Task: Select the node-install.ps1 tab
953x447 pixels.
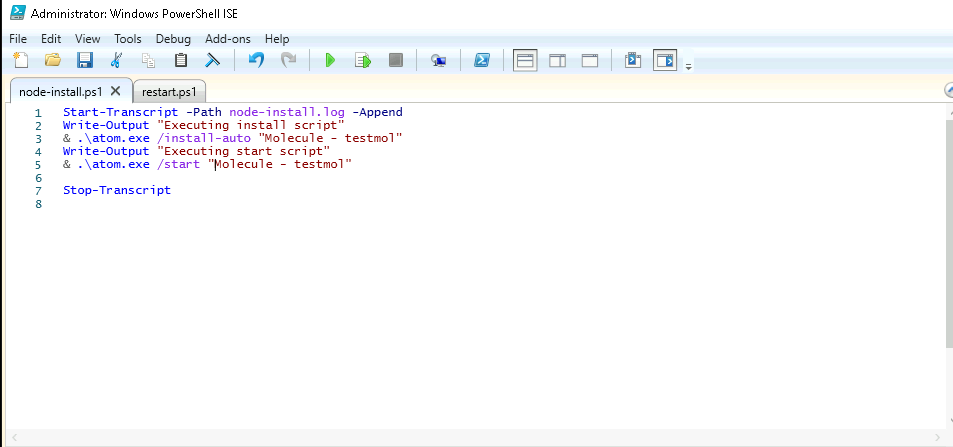Action: (61, 92)
